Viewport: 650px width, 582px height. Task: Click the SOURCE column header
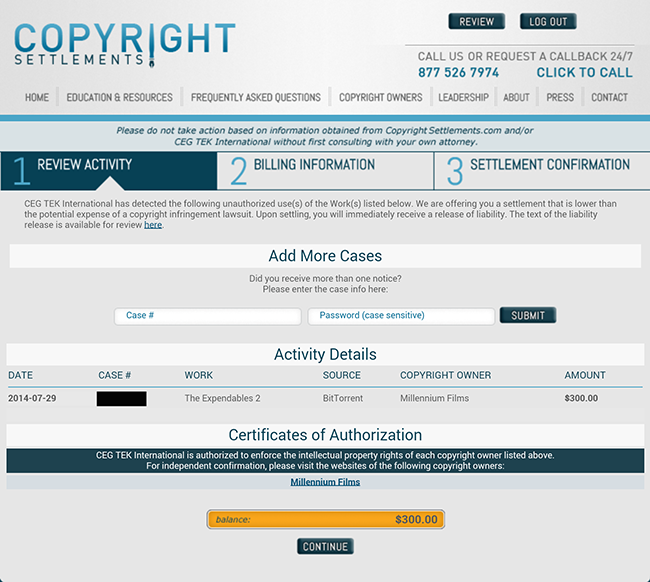point(342,375)
